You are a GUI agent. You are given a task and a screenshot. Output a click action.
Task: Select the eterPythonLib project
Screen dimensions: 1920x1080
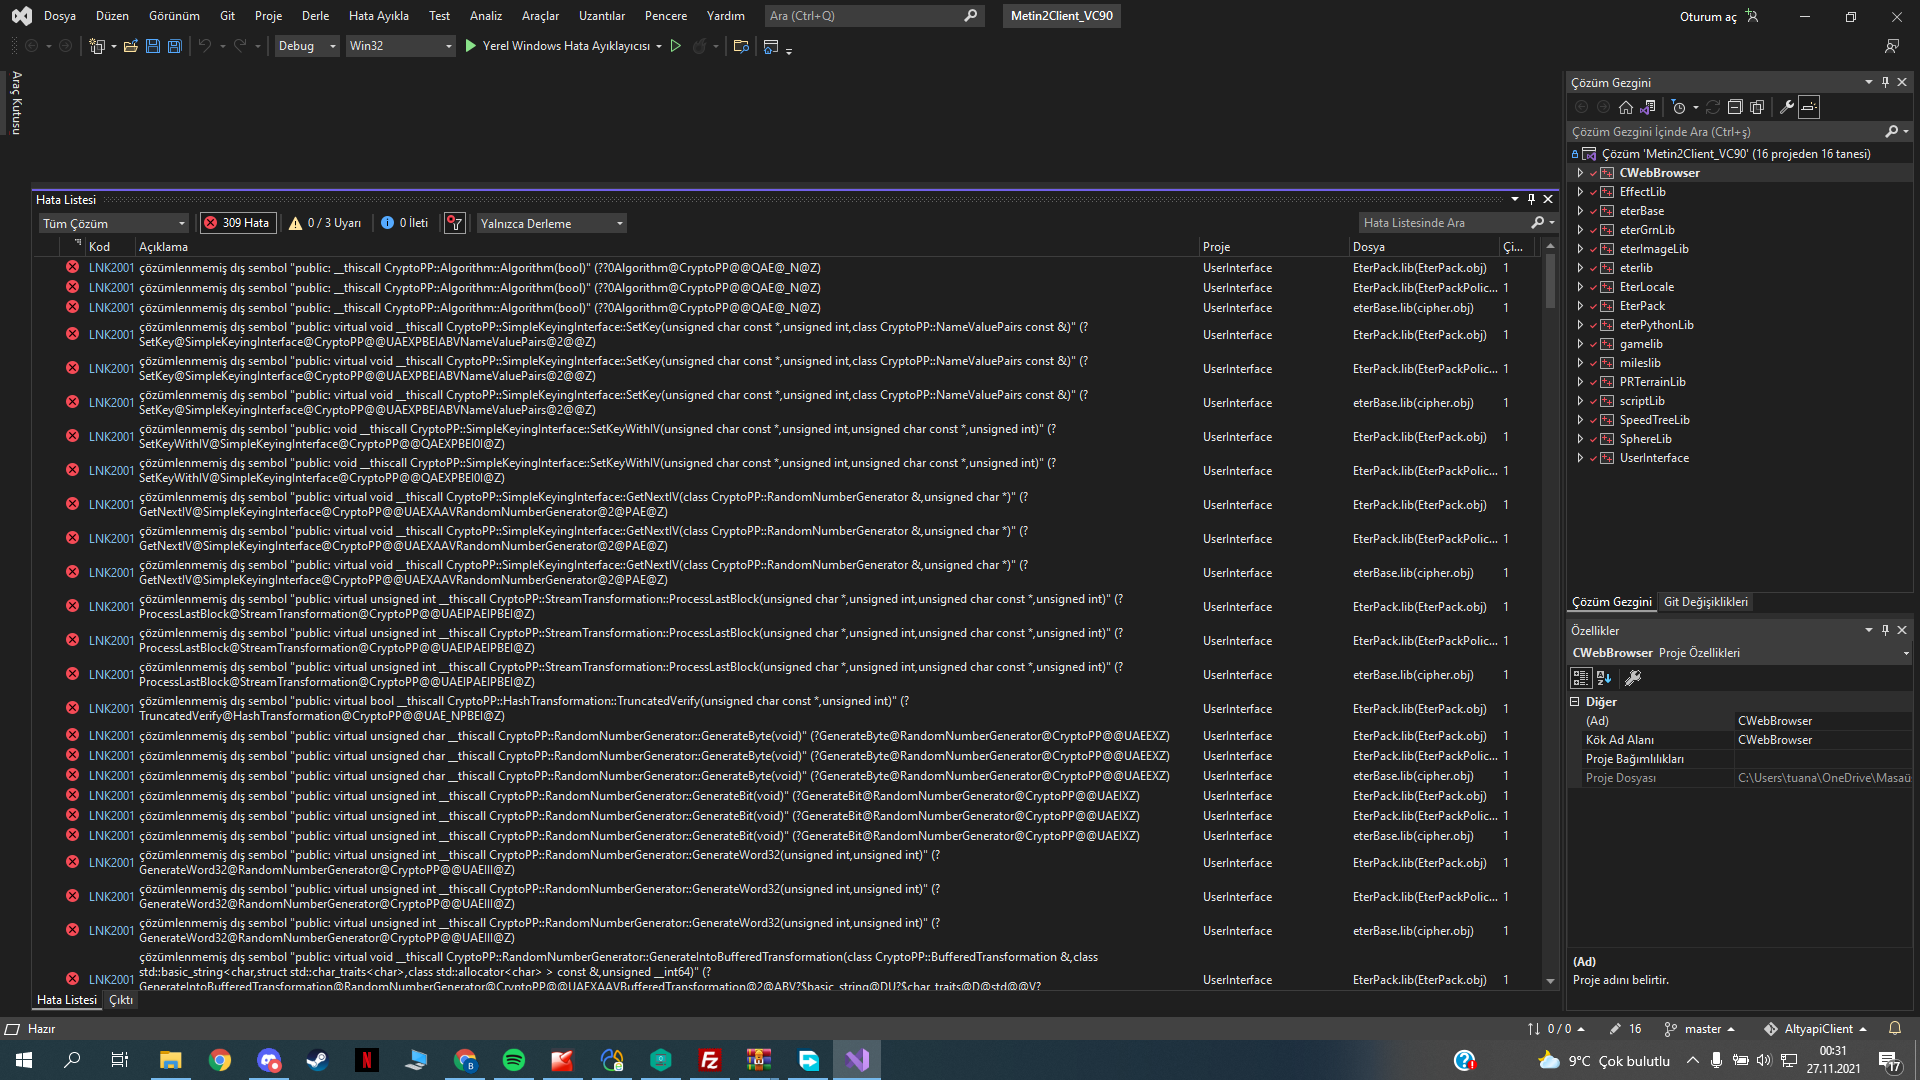pos(1657,325)
